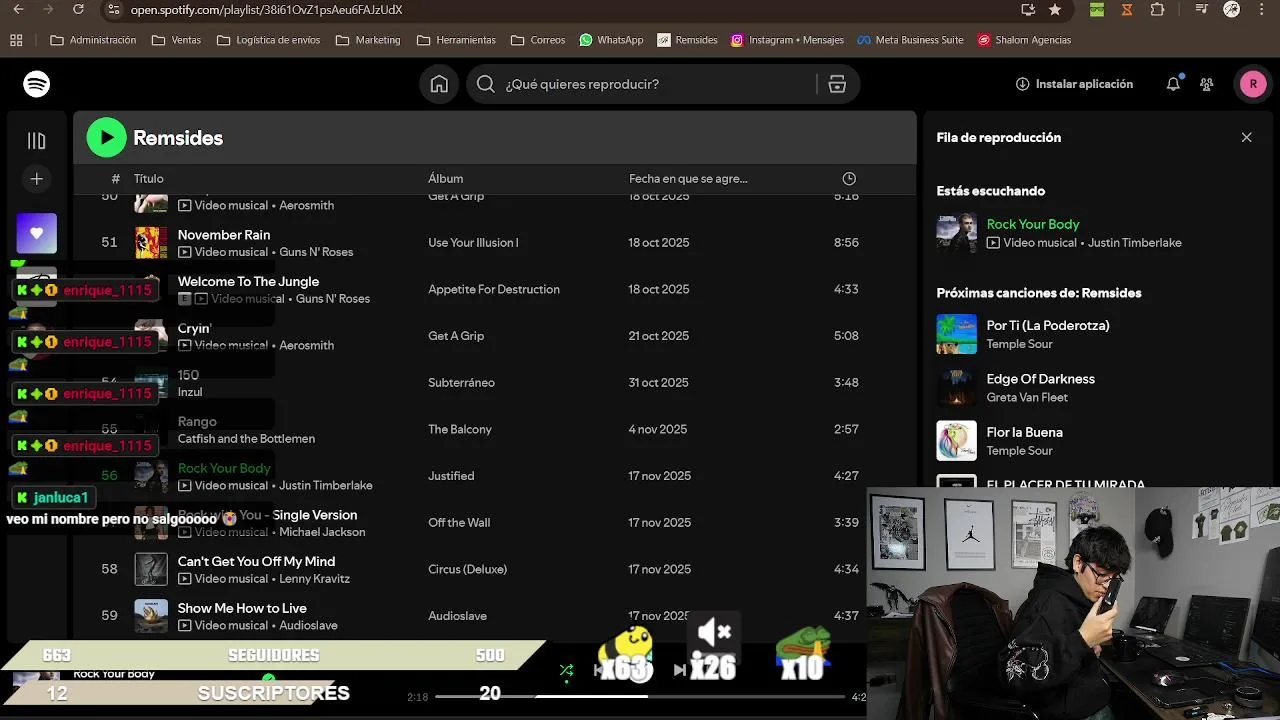Open the browser apps grid icon

coord(16,40)
